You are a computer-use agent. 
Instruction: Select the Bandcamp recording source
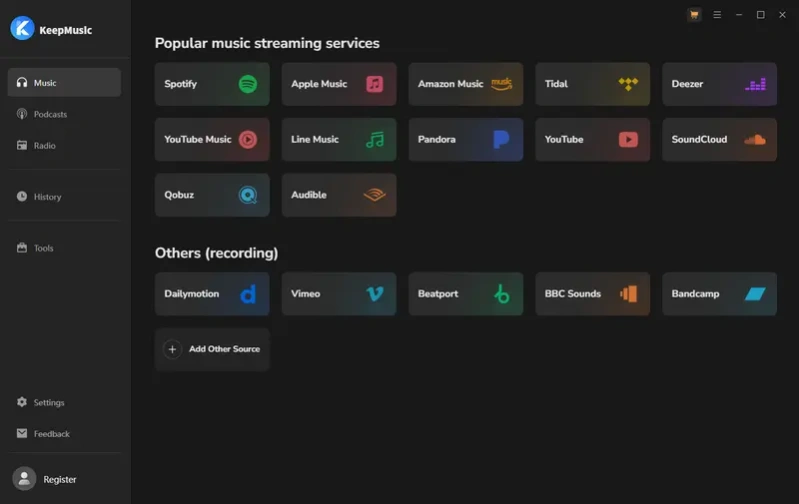[x=720, y=294]
